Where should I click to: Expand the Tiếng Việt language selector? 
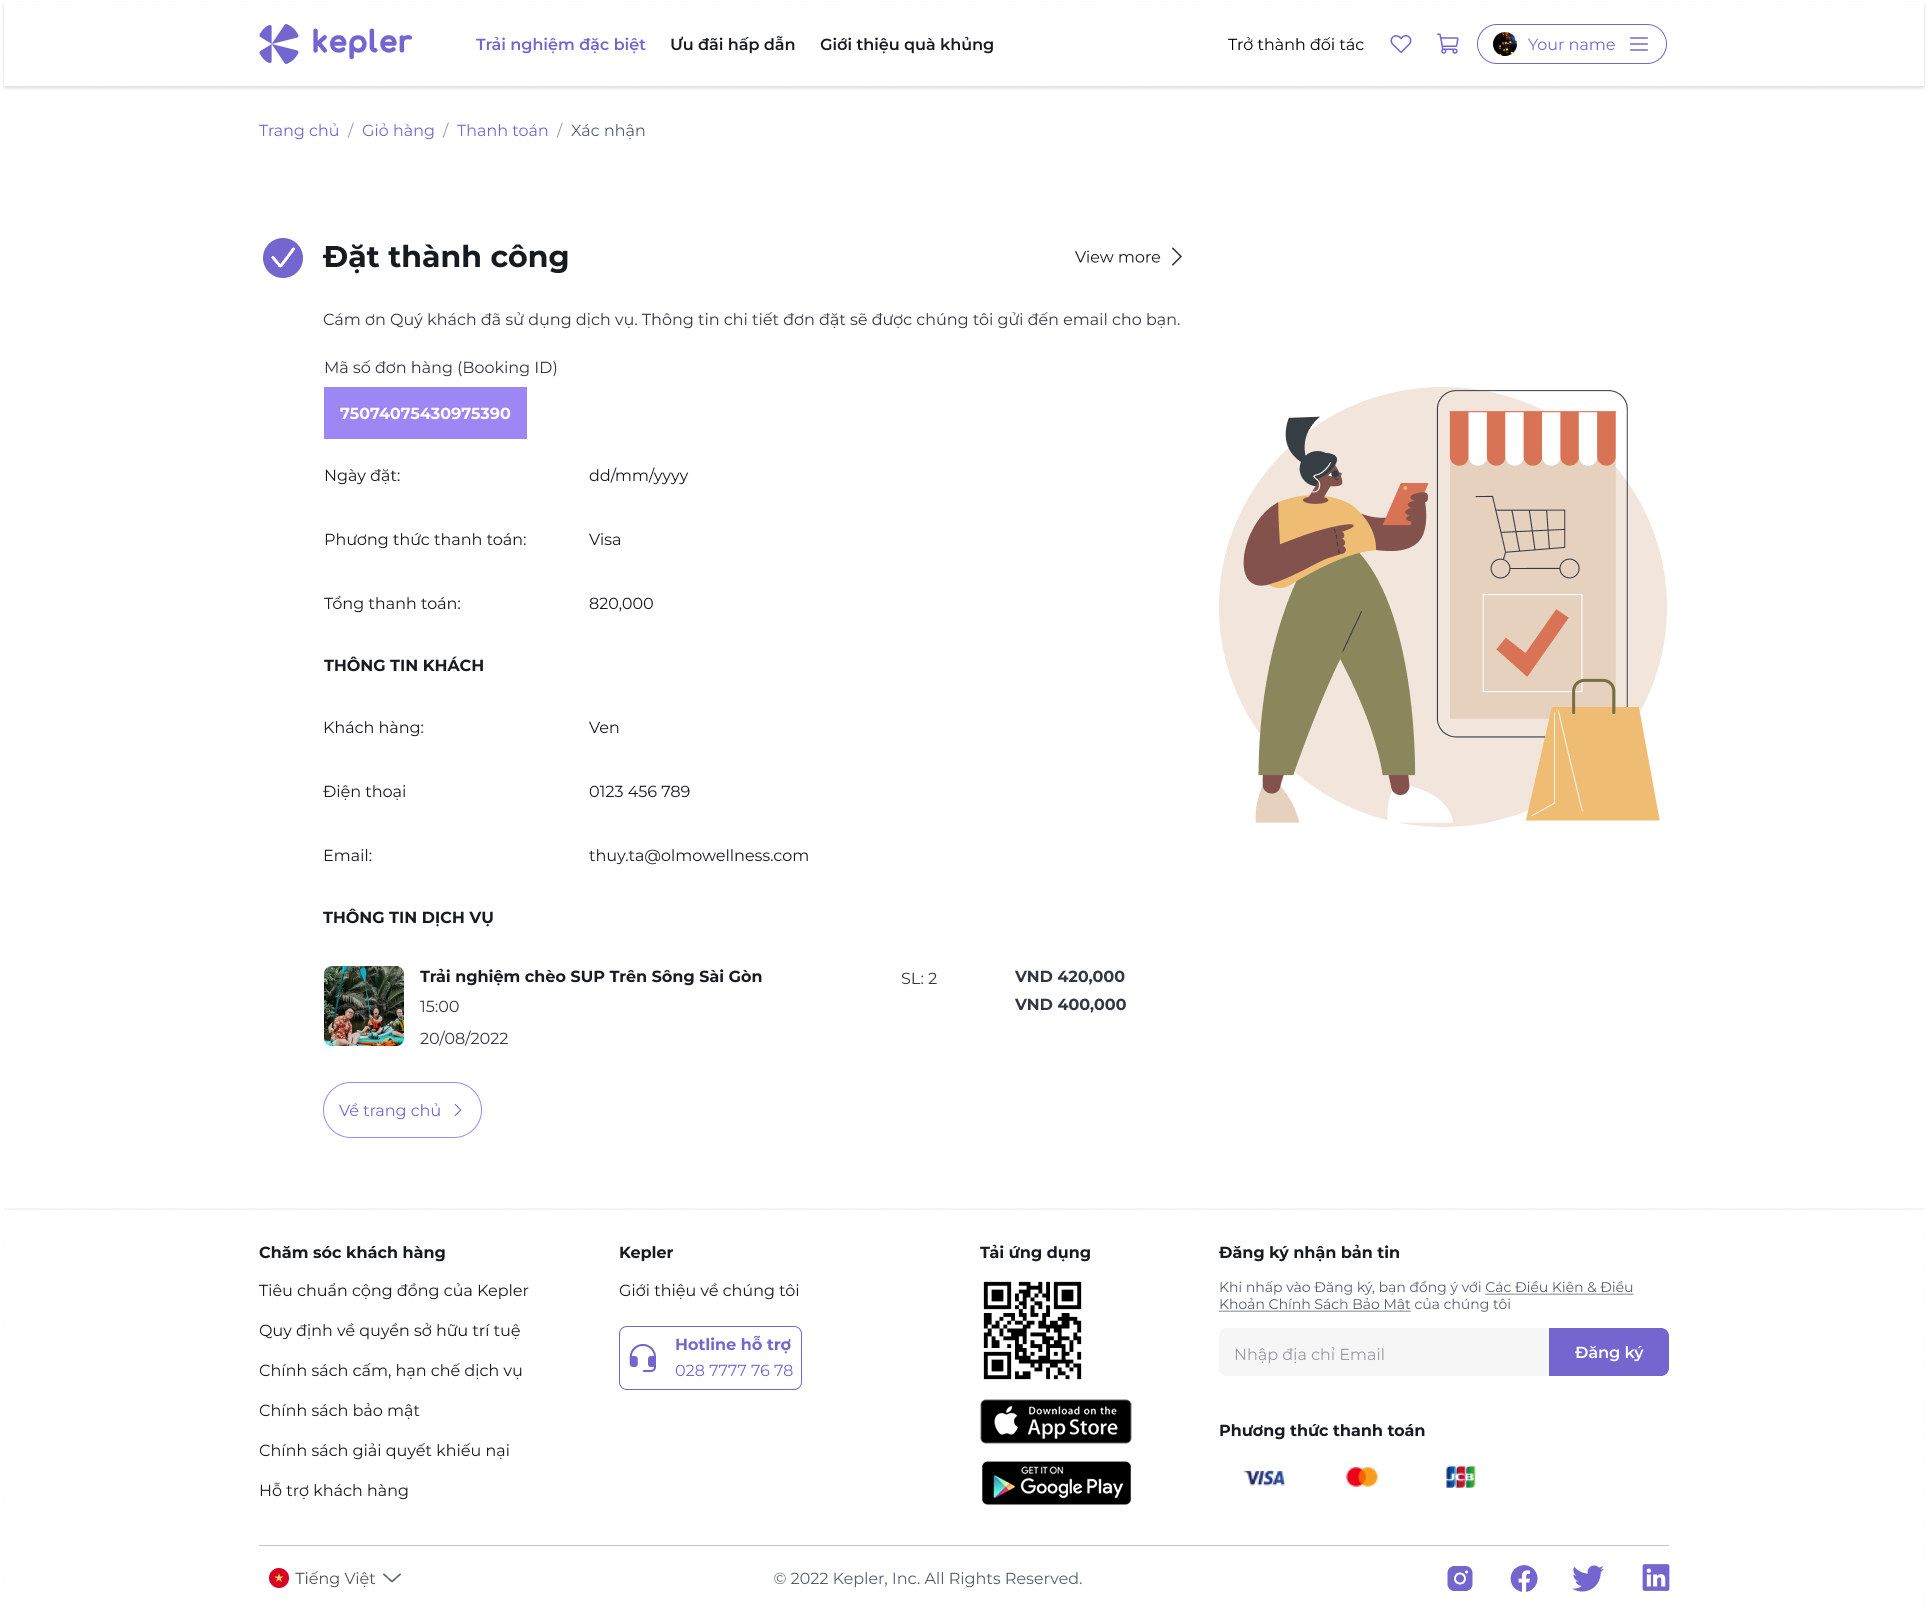pos(335,1578)
